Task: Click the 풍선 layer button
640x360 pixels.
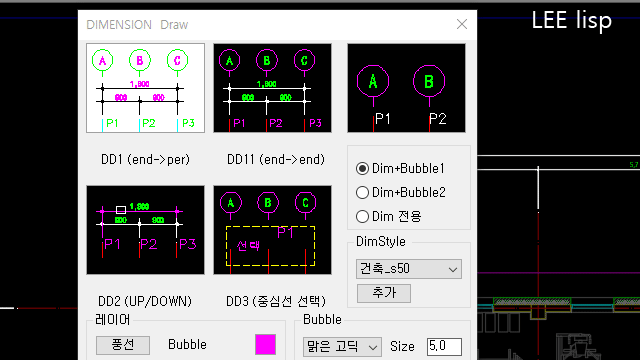Action: point(123,345)
